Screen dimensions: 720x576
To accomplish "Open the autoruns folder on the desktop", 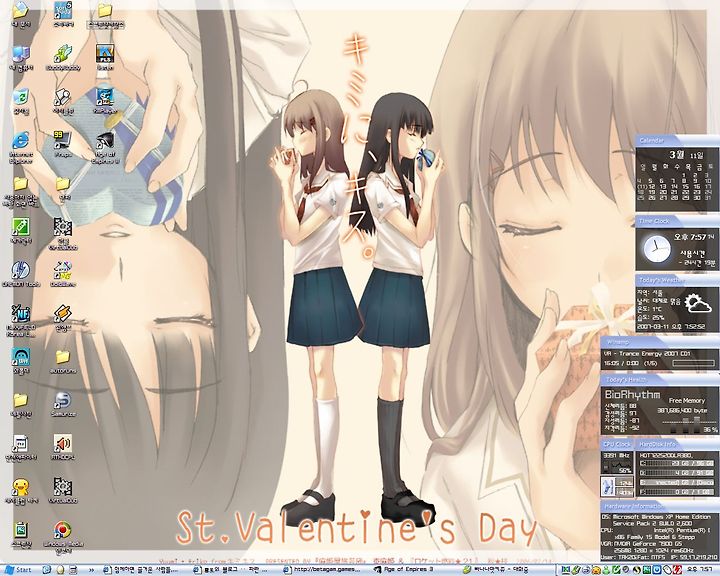I will click(62, 360).
